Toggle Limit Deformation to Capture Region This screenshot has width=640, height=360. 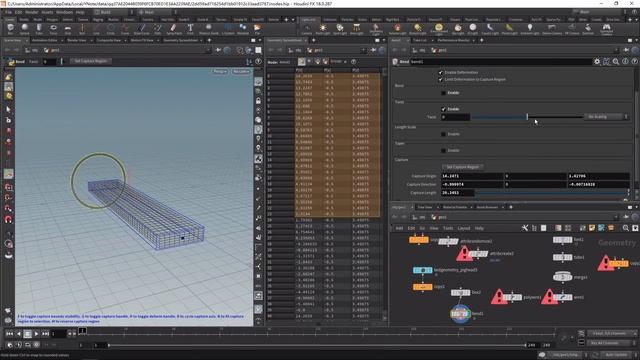pyautogui.click(x=440, y=79)
